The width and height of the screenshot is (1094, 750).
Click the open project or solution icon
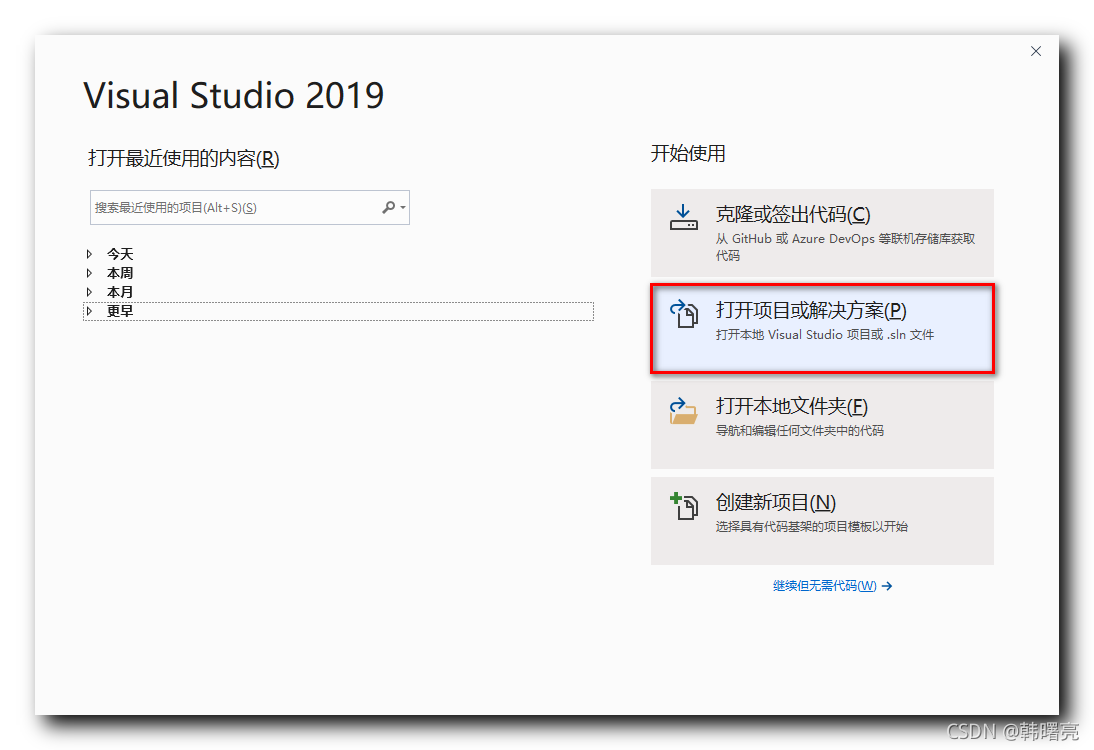click(x=684, y=313)
